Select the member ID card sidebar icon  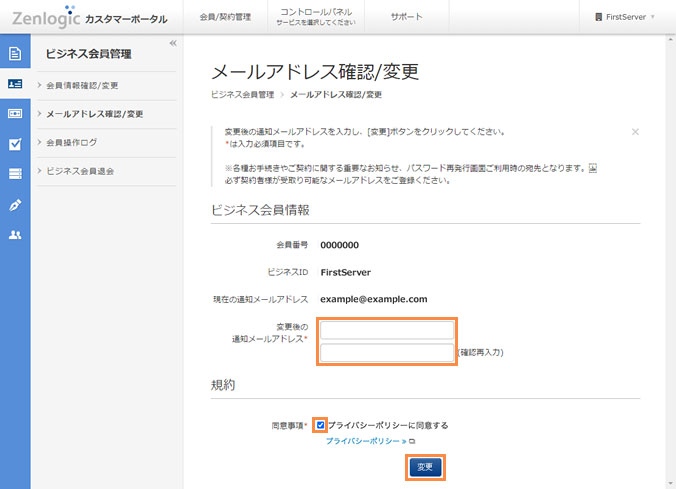coord(15,84)
